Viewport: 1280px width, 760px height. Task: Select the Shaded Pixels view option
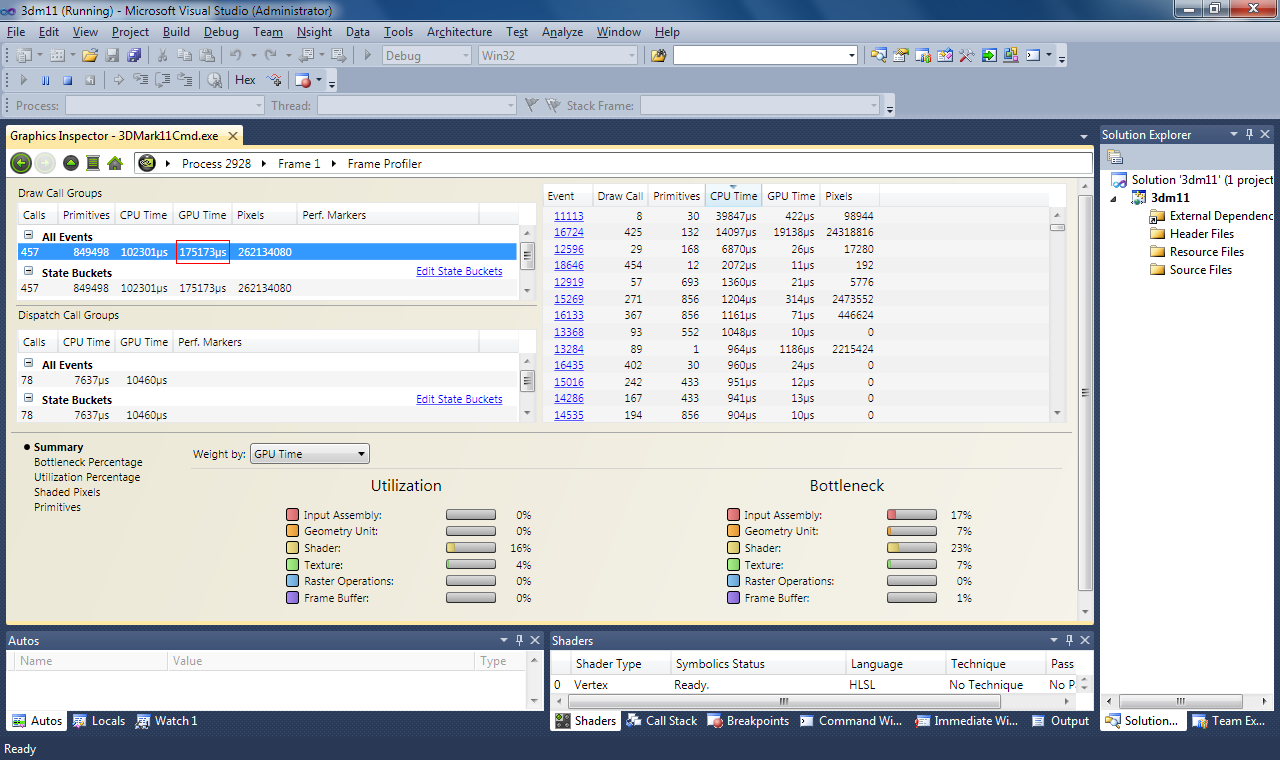point(67,492)
